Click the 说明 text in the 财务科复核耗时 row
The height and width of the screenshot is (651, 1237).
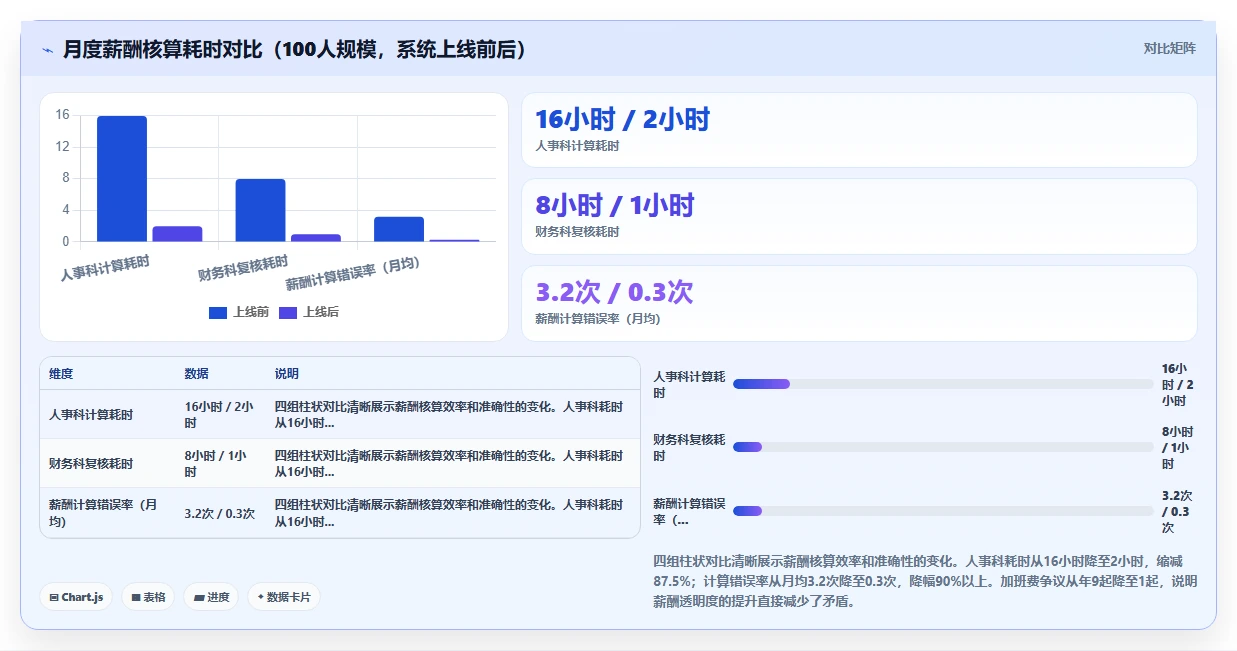449,464
